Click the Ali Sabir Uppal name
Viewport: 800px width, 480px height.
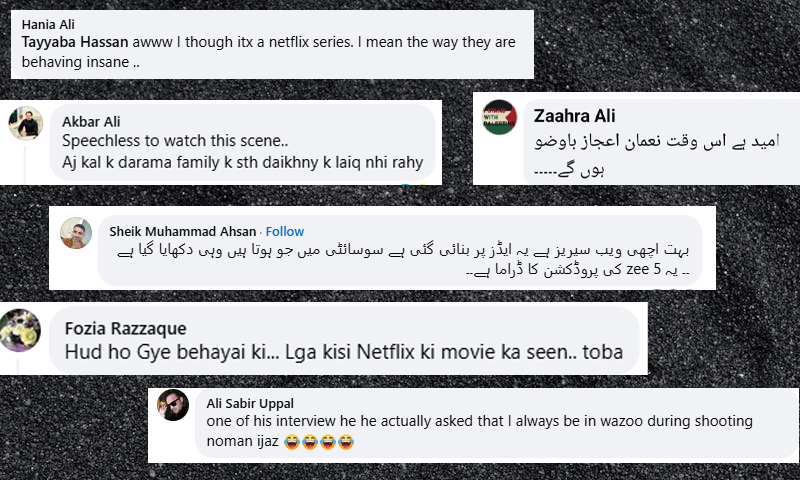250,402
